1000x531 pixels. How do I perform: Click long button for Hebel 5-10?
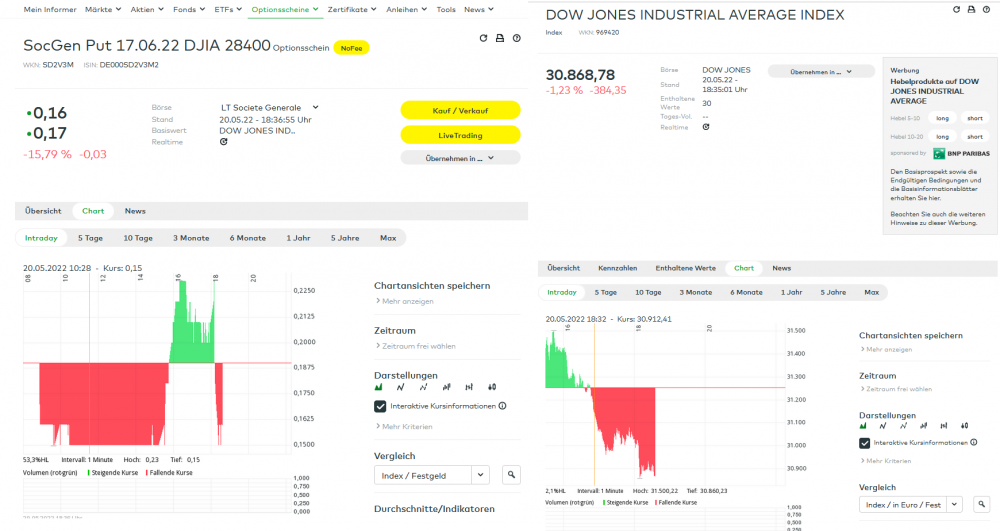click(x=943, y=118)
